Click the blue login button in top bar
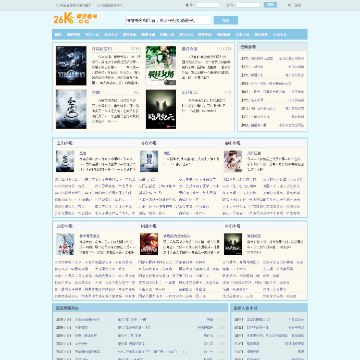 tap(270, 5)
